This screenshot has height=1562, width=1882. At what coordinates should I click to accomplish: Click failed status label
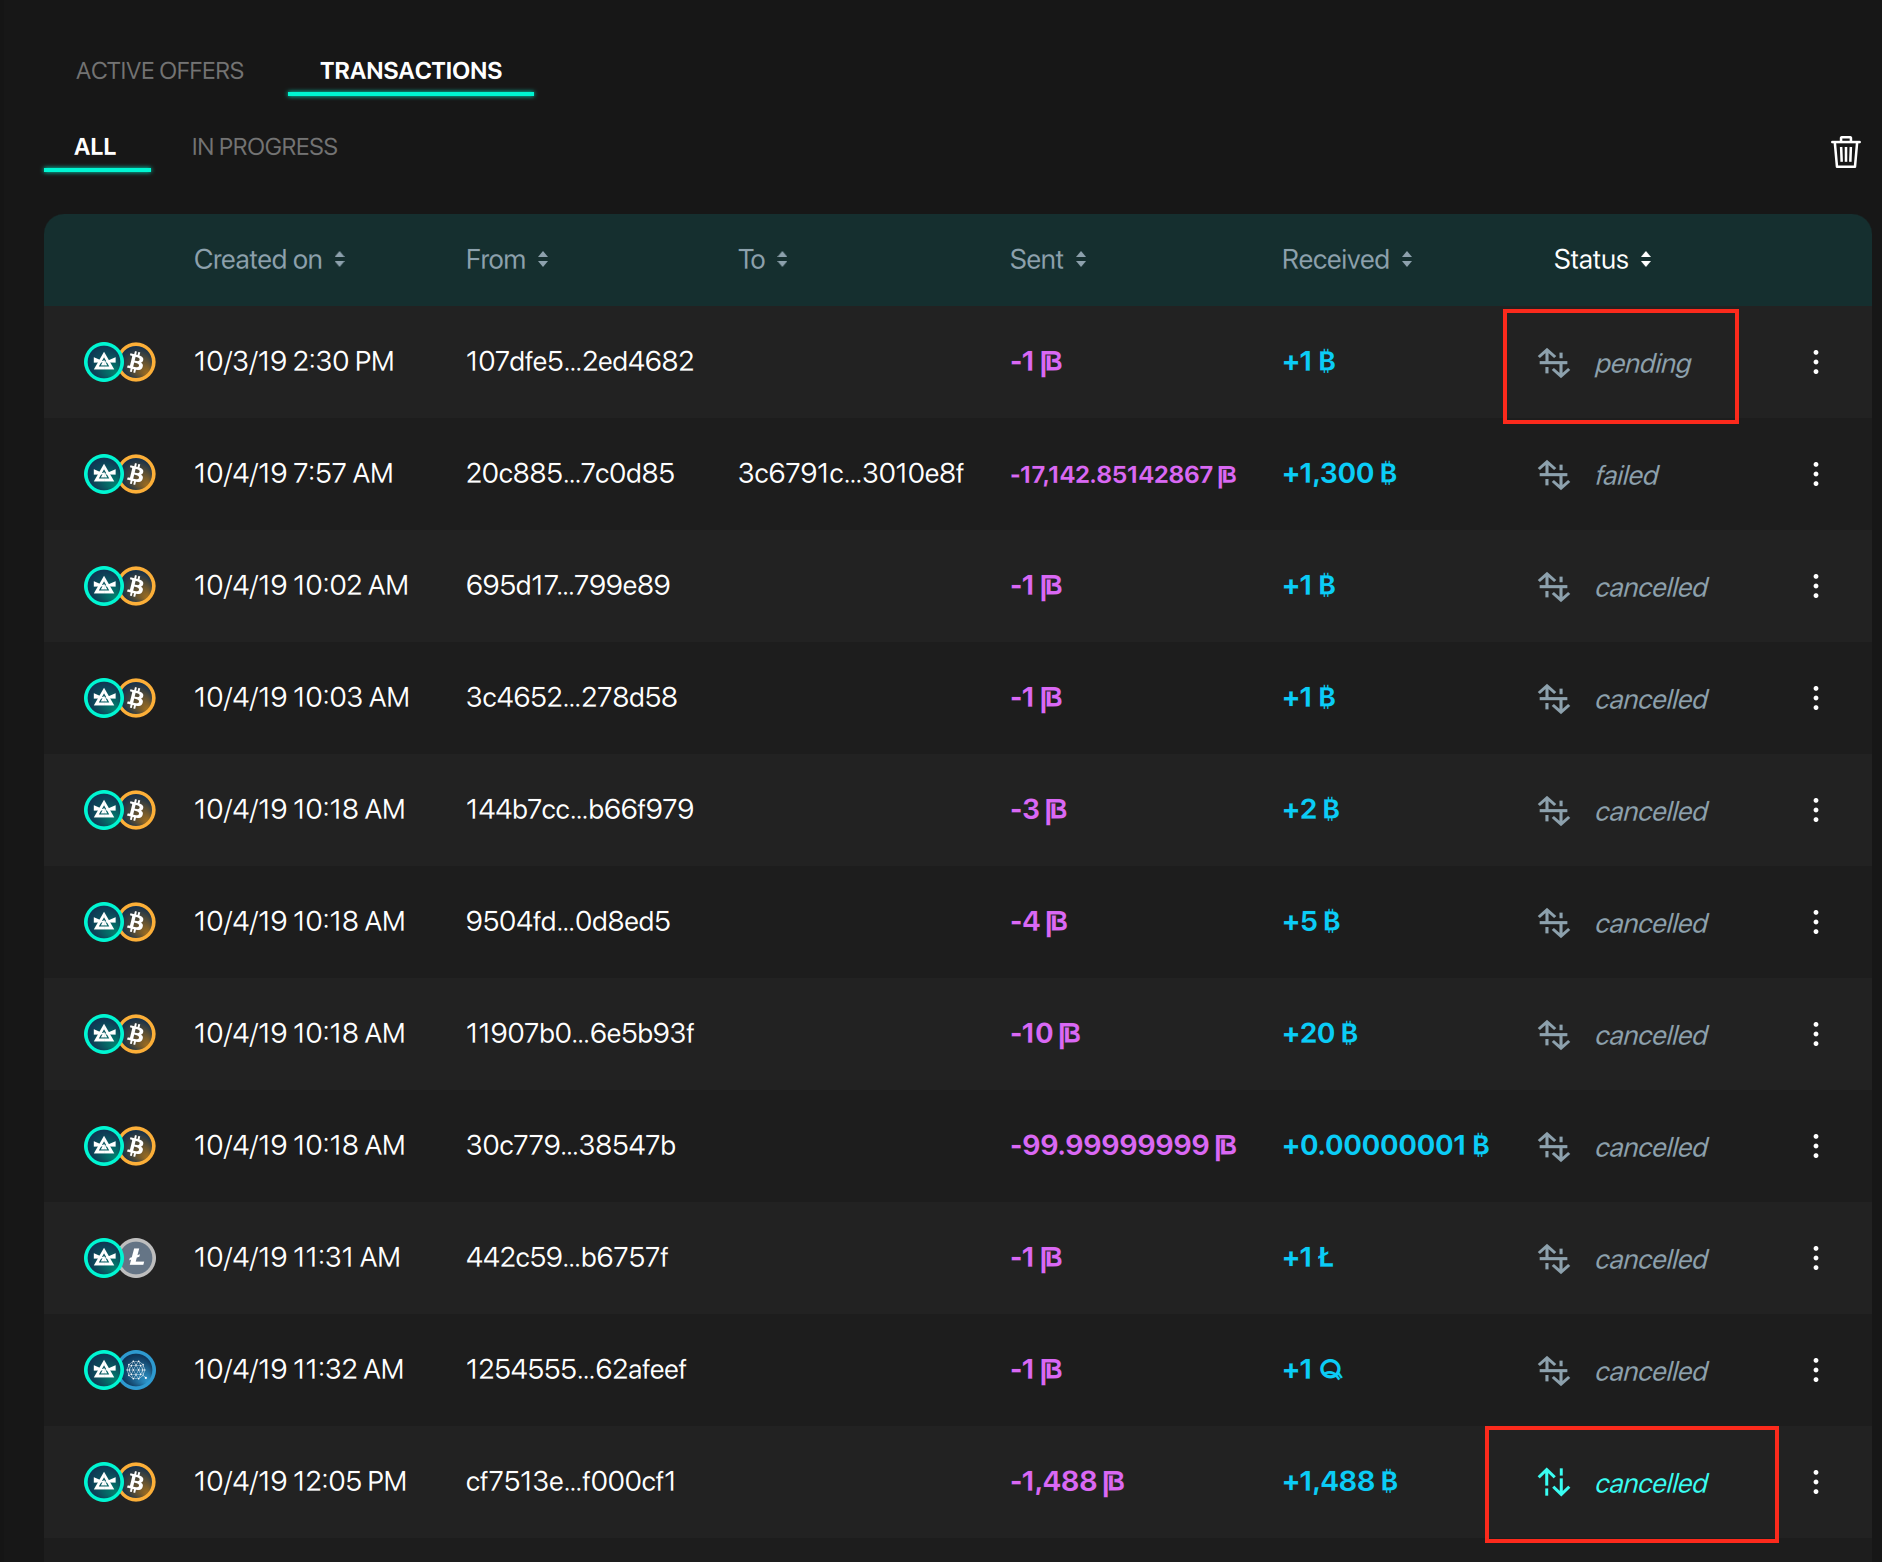click(x=1627, y=476)
